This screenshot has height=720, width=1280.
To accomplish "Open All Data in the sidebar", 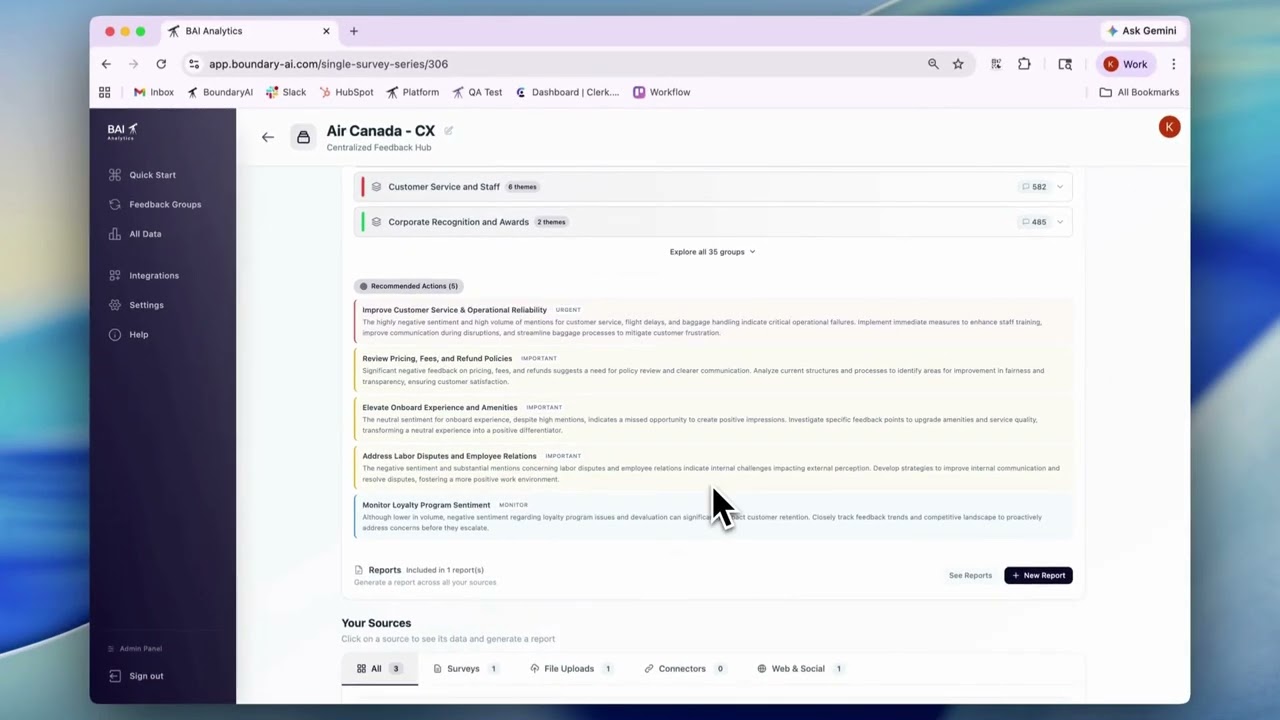I will coord(134,234).
